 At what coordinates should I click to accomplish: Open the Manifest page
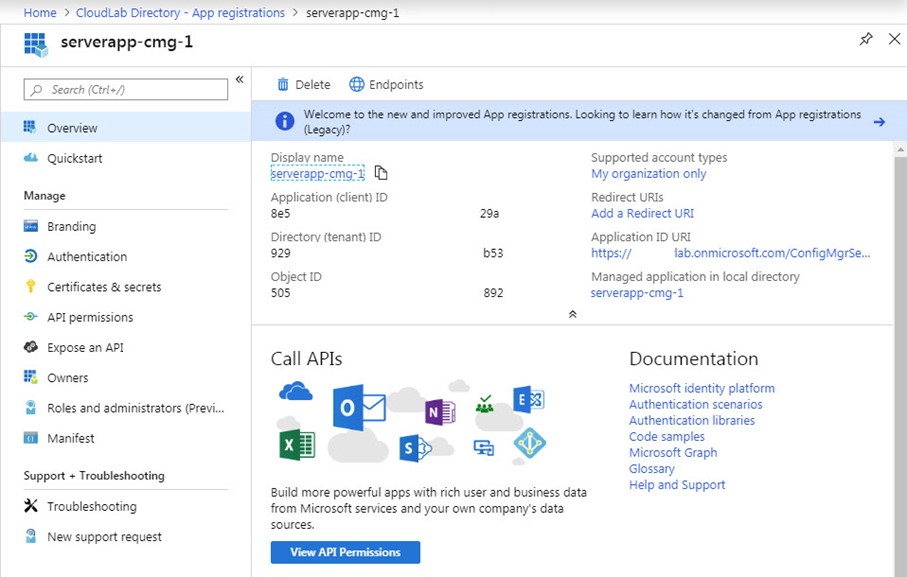tap(71, 438)
